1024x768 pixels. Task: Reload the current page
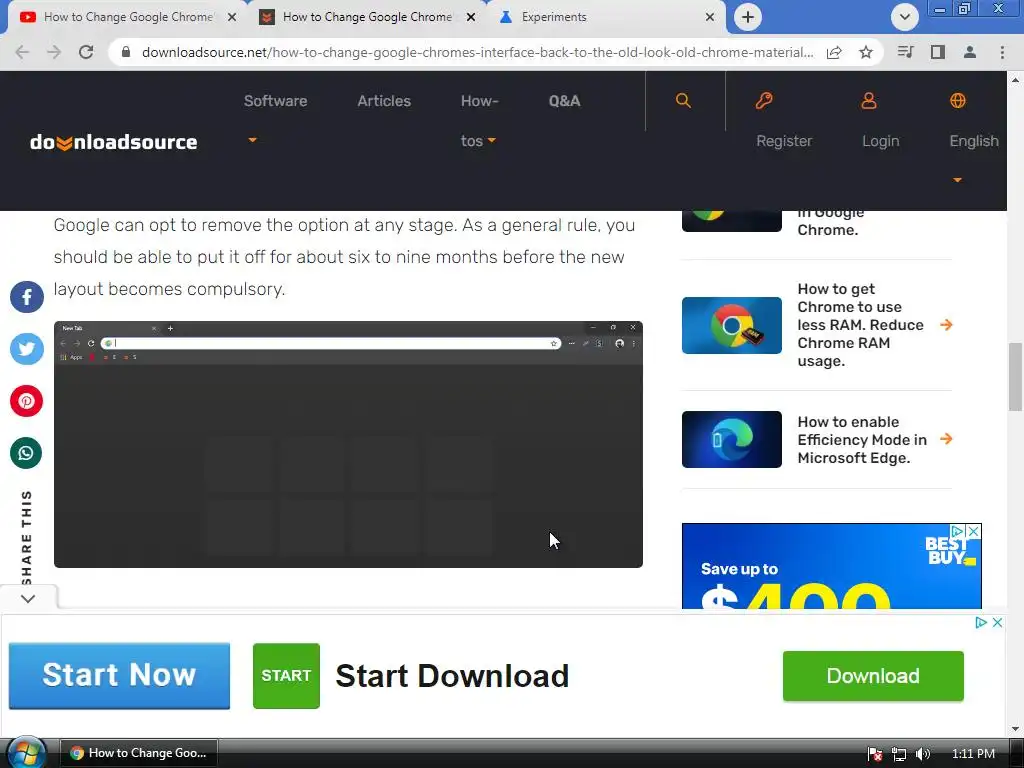click(86, 52)
